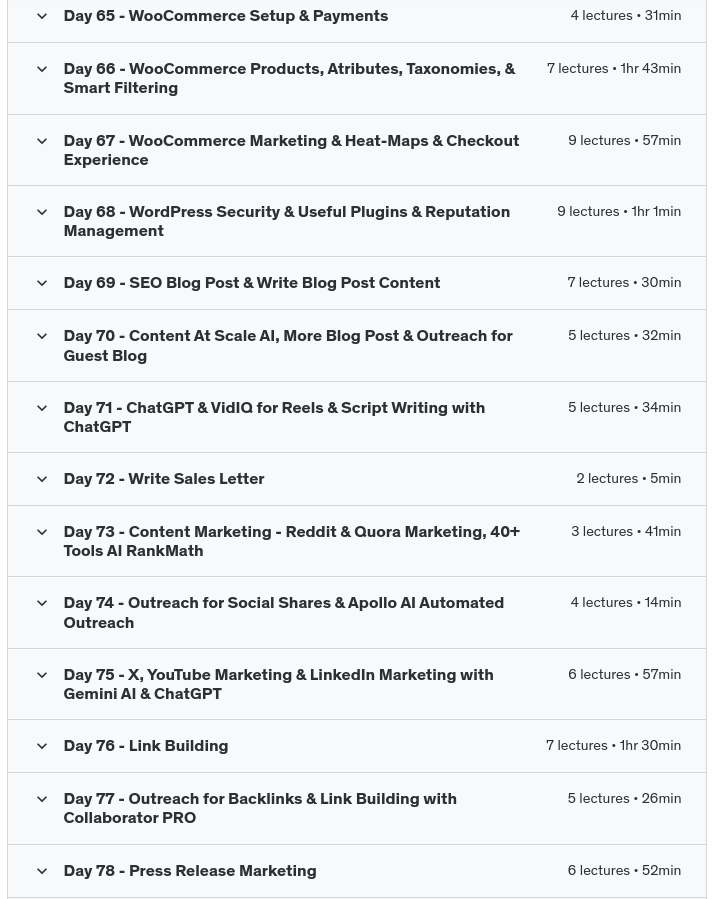Open the Day 69 SEO Blog Post chevron

point(42,283)
